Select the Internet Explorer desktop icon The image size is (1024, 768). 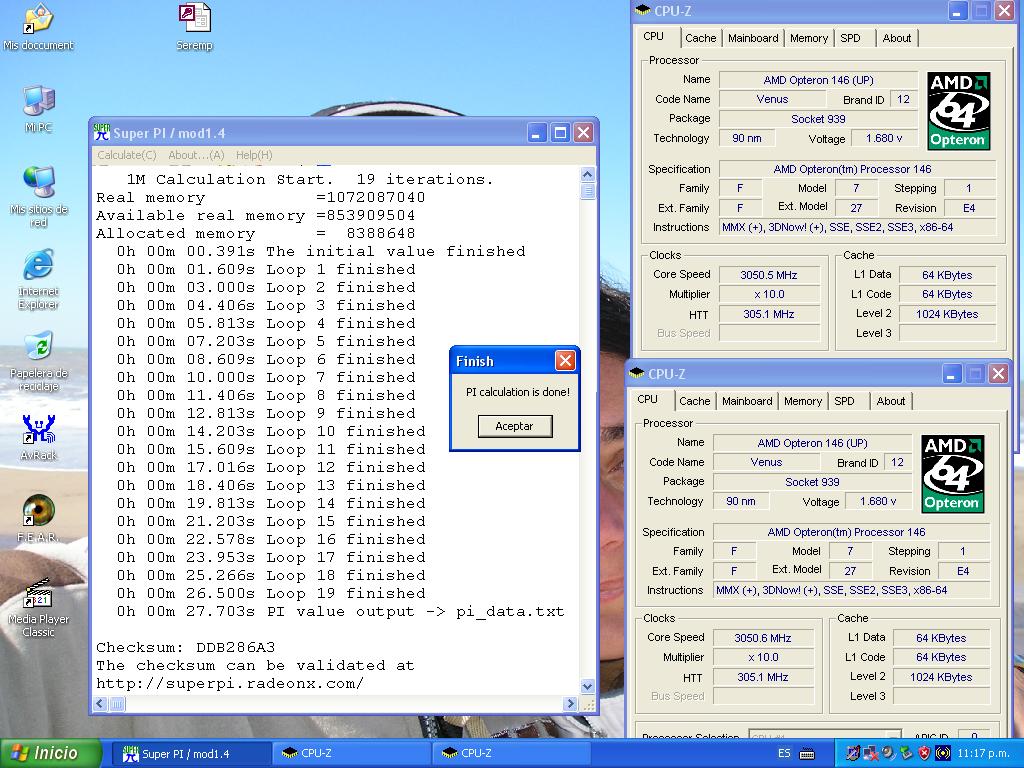coord(38,266)
